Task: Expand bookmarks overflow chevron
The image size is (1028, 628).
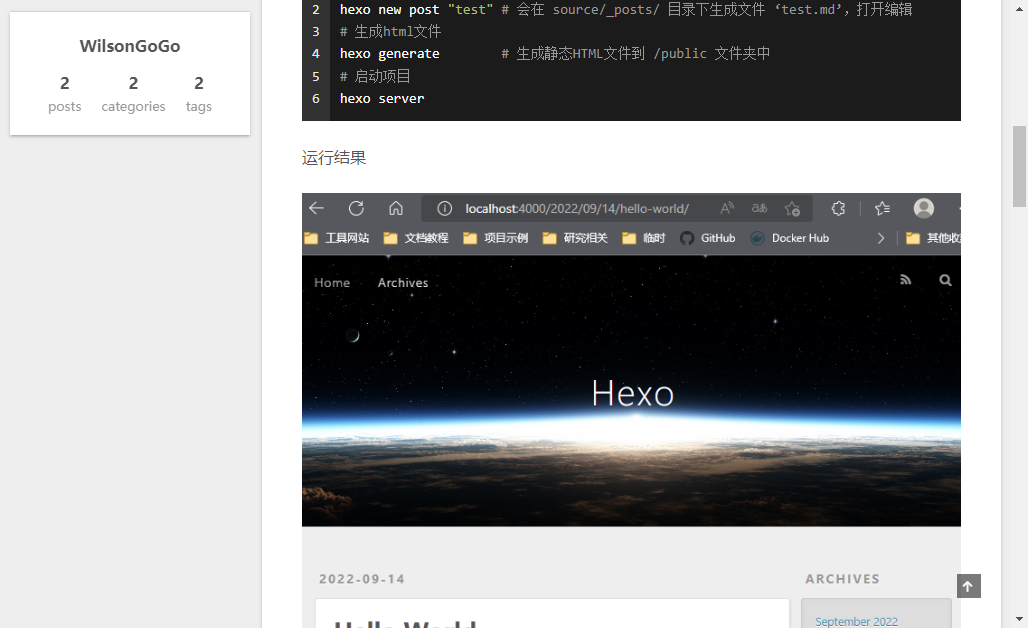Action: click(x=880, y=238)
